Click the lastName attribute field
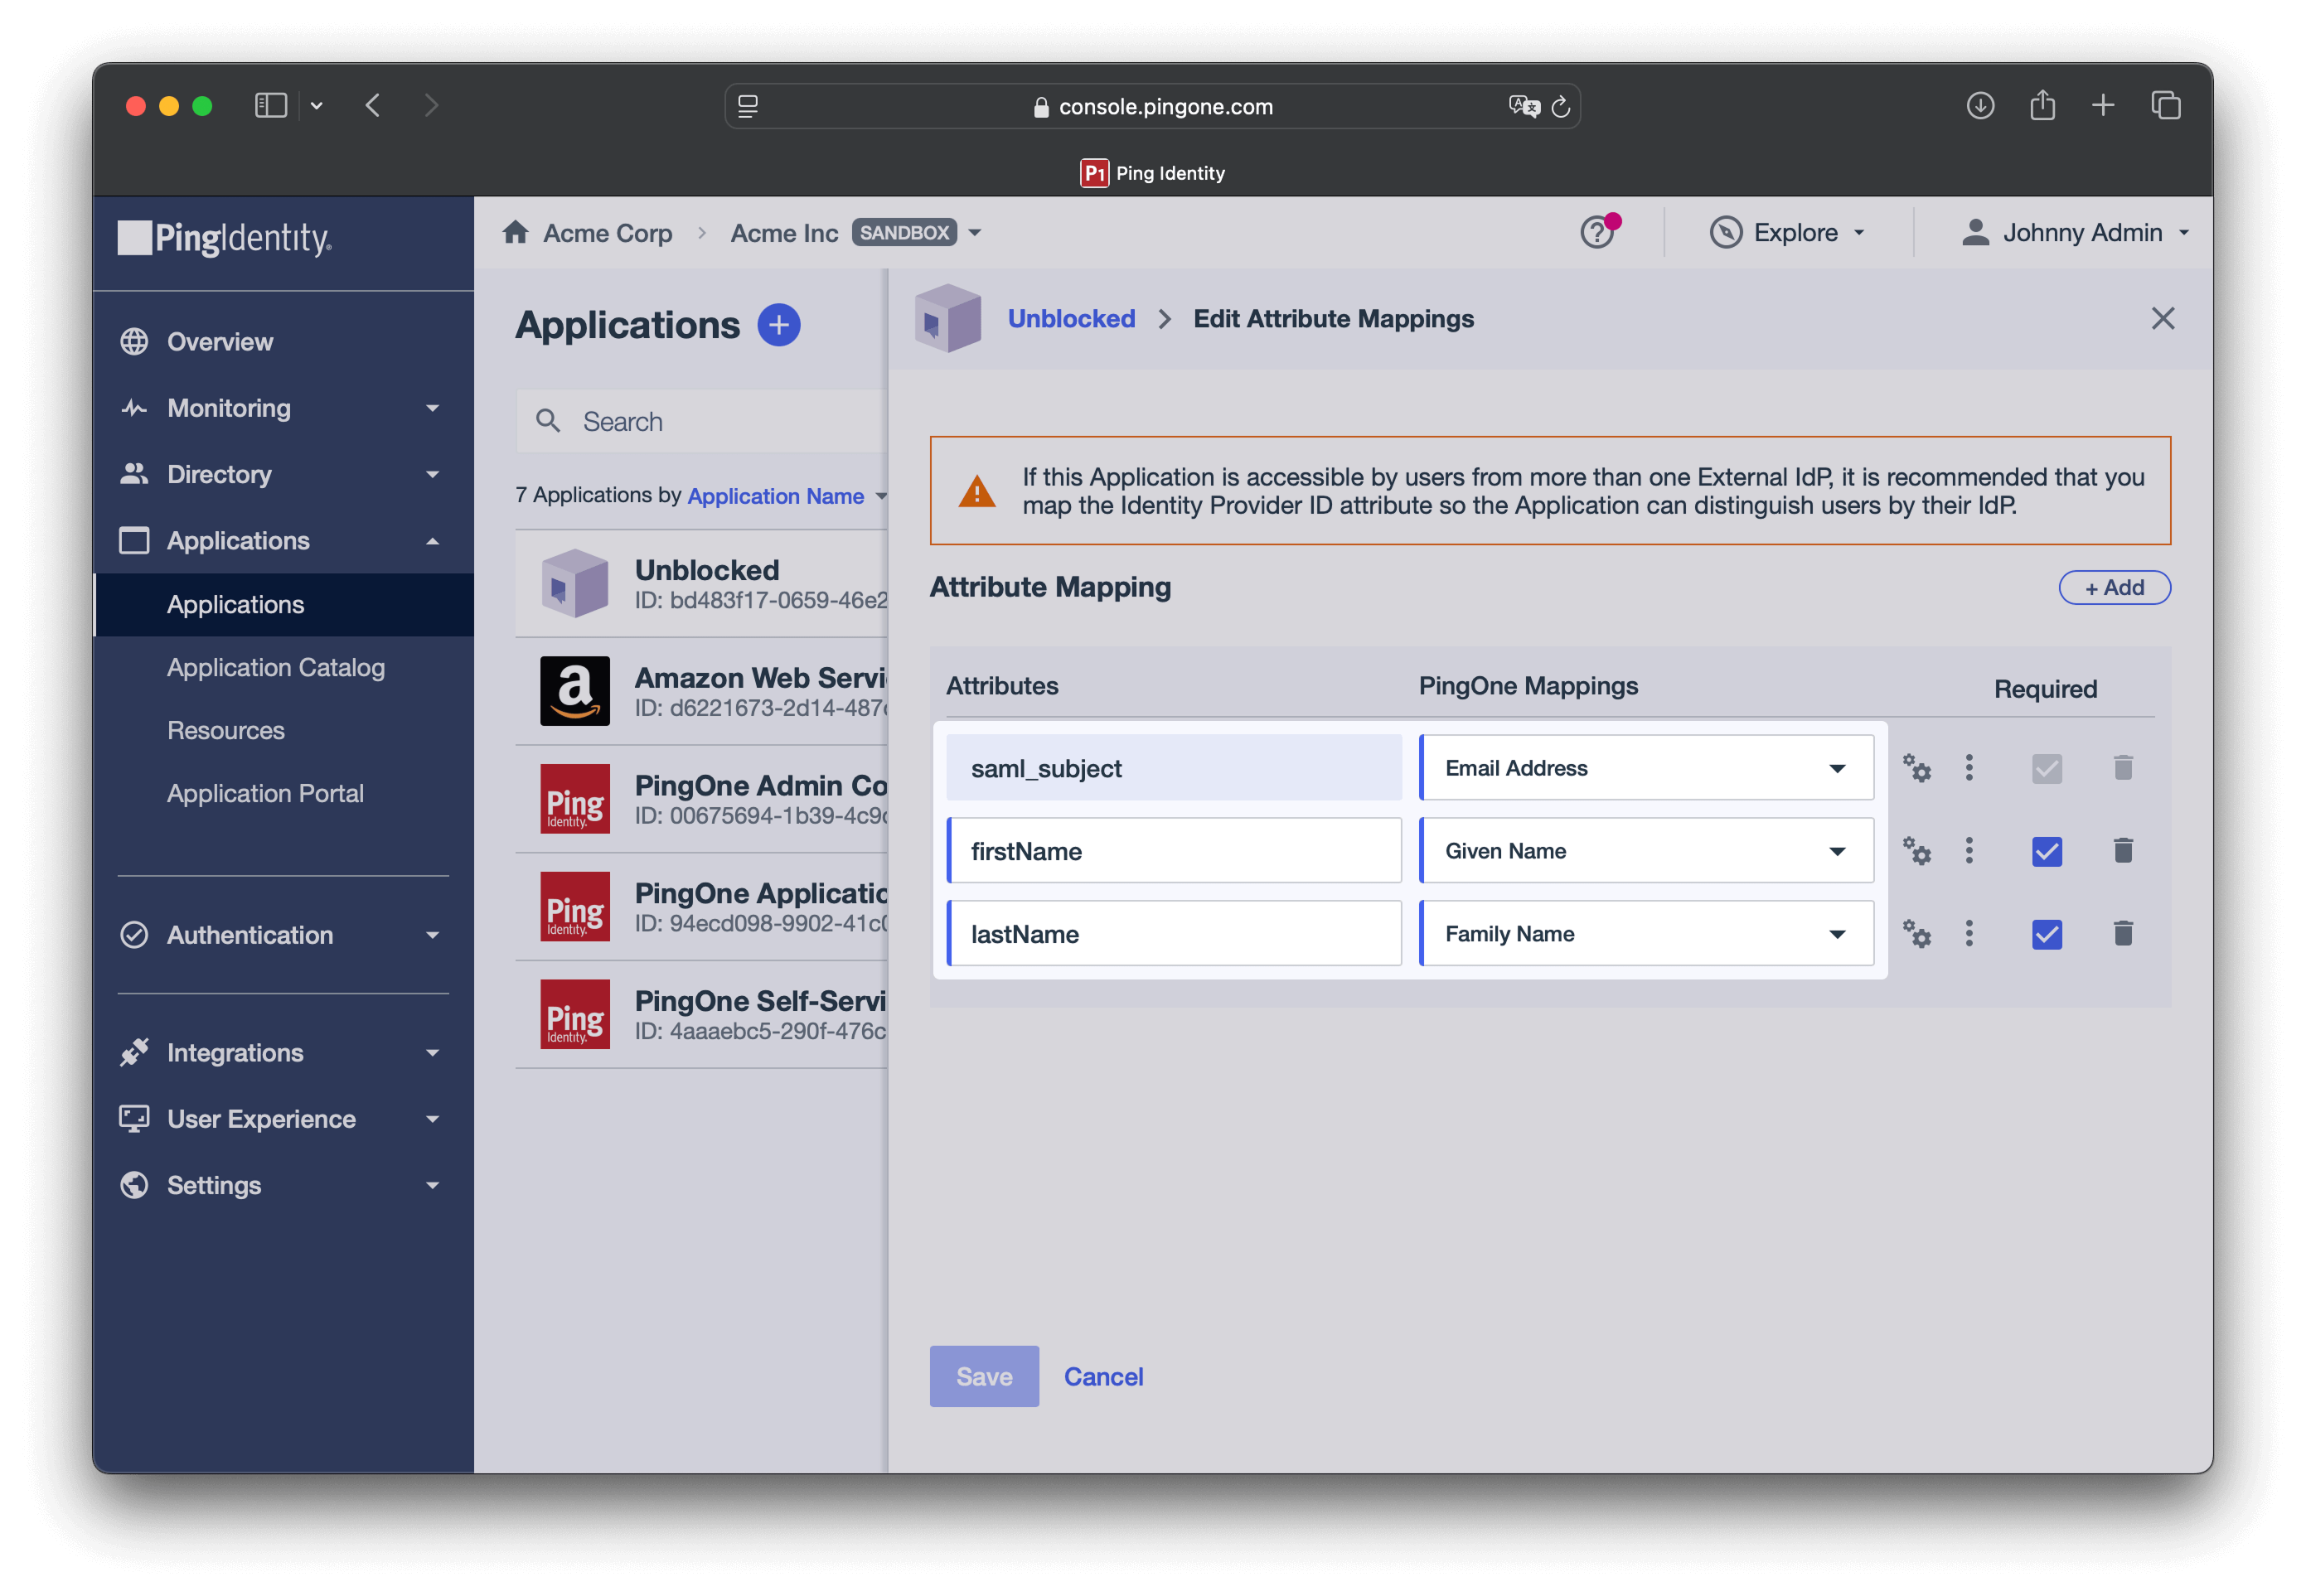 (1174, 934)
